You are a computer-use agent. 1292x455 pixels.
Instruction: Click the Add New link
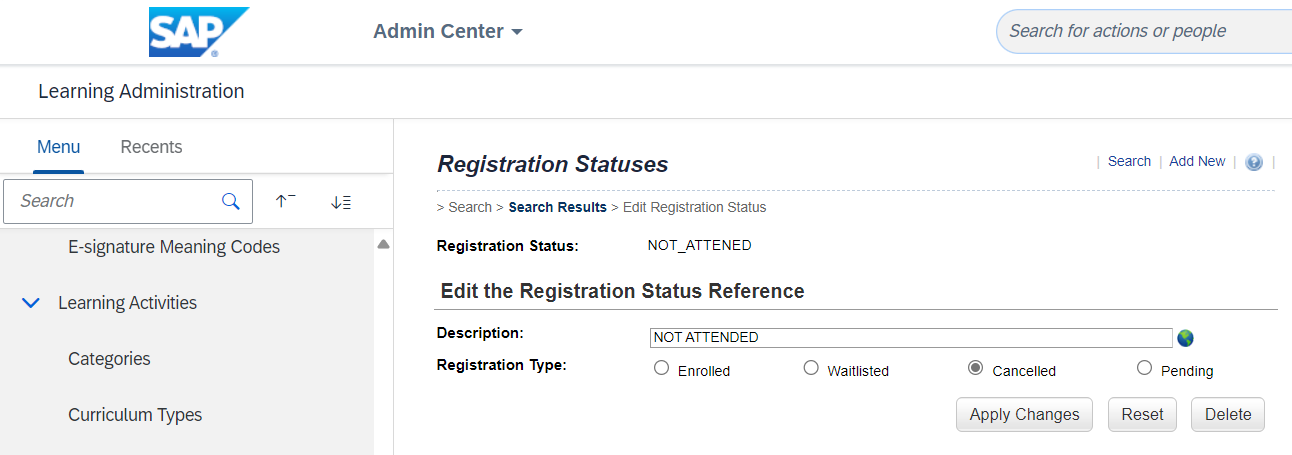click(x=1197, y=161)
